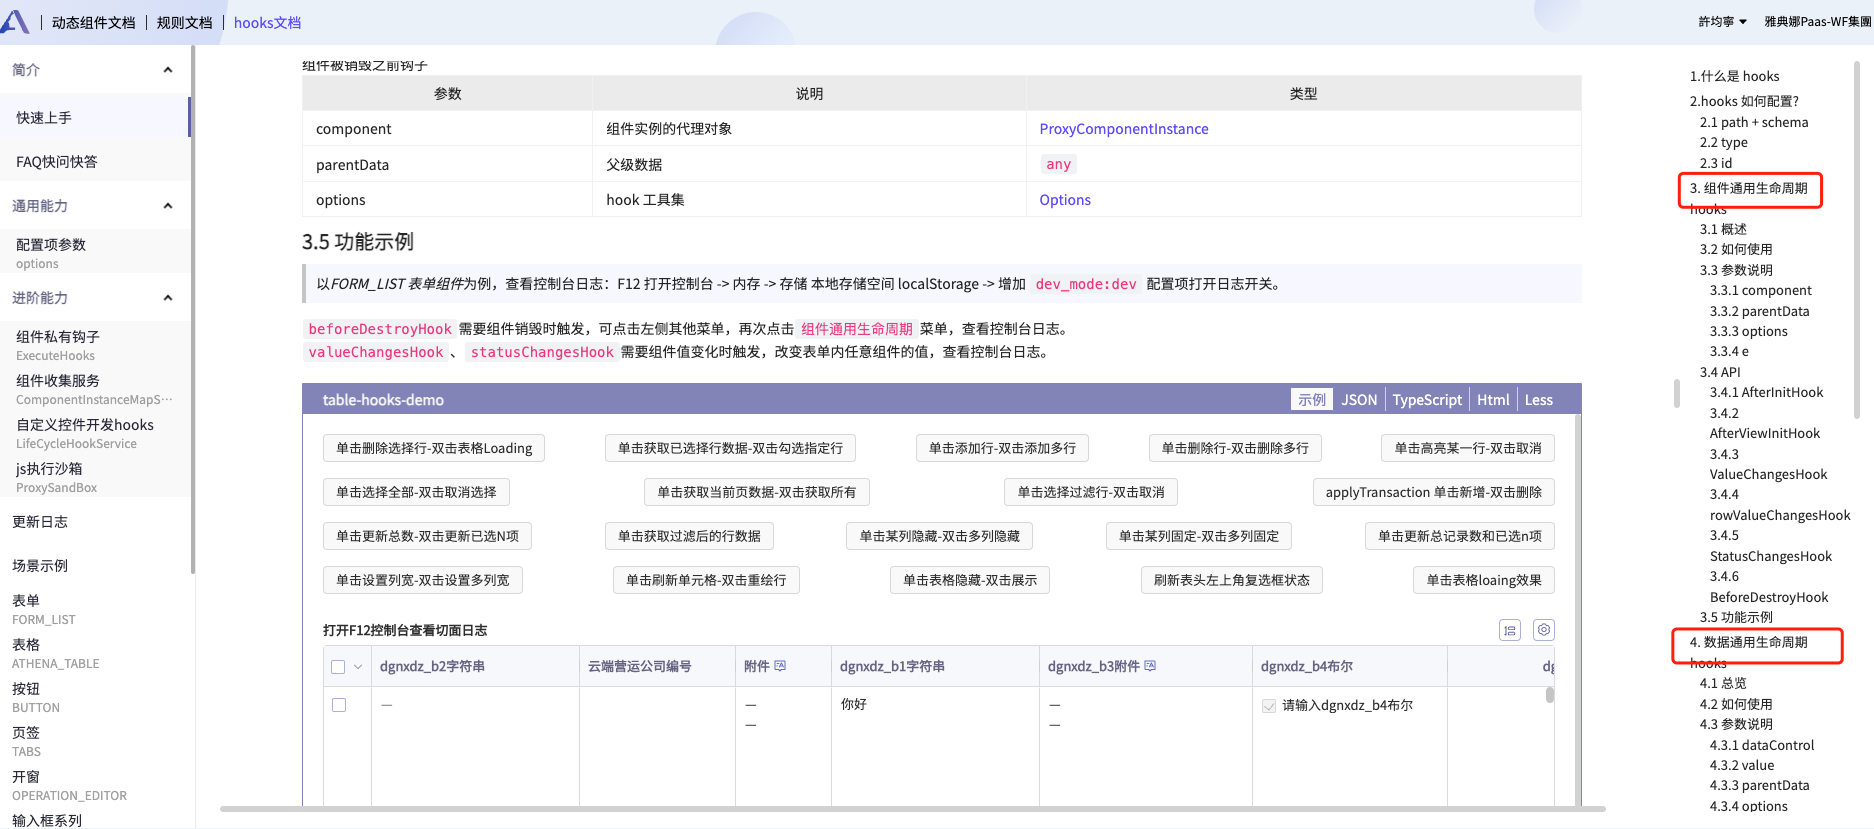Click button 单击选择全部-双击取消选择
Viewport: 1874px width, 829px height.
click(416, 492)
